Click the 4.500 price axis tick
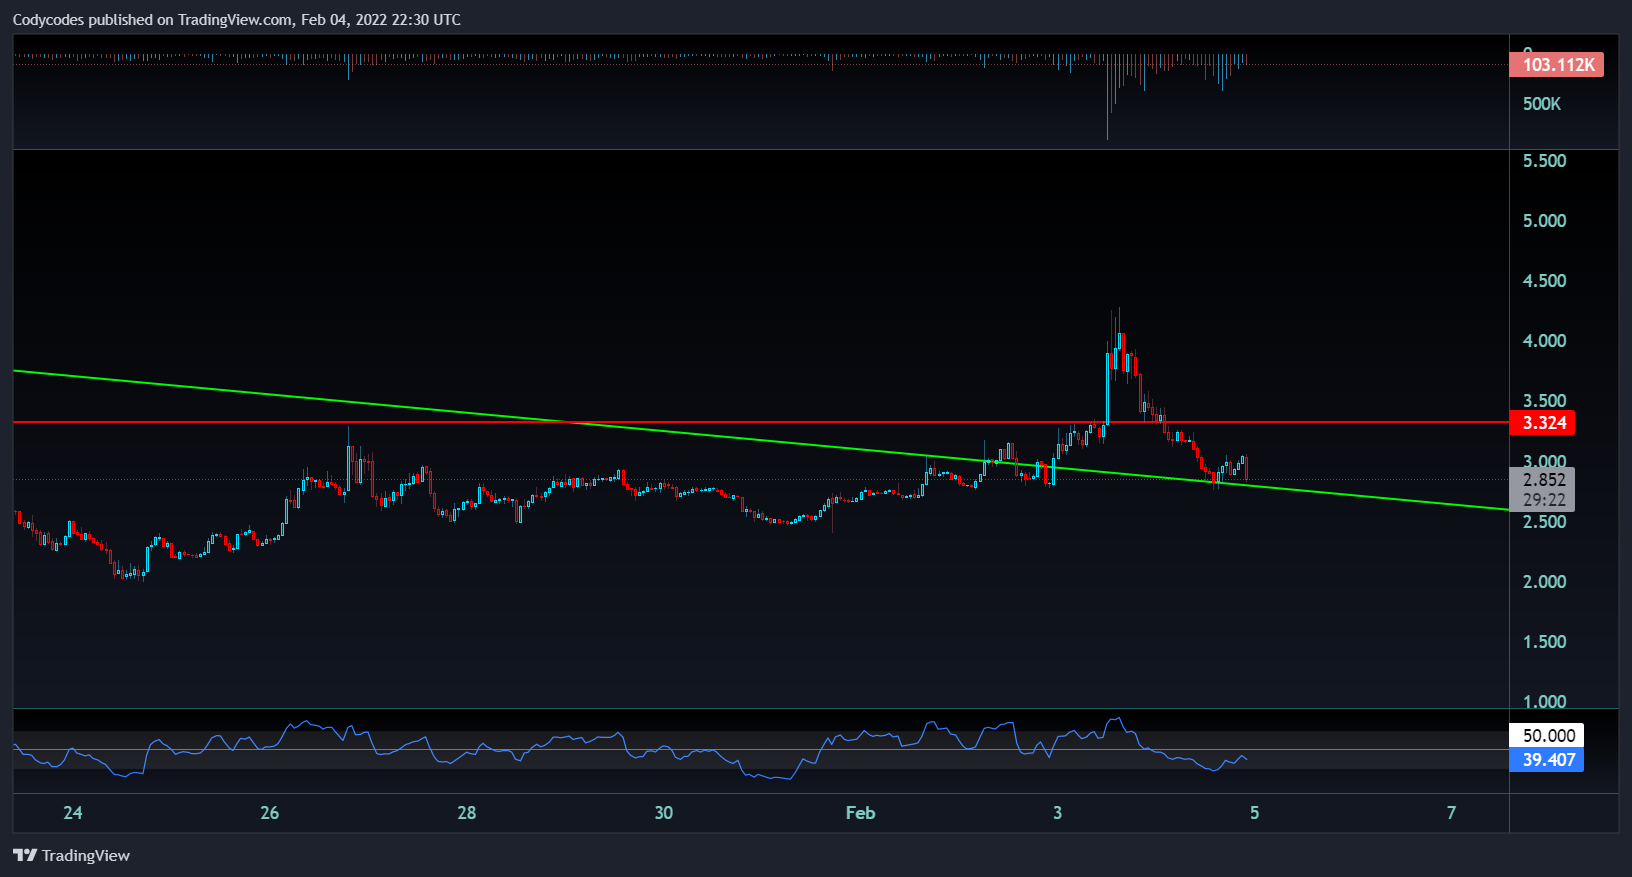Screen dimensions: 1632x877 (x=1544, y=281)
